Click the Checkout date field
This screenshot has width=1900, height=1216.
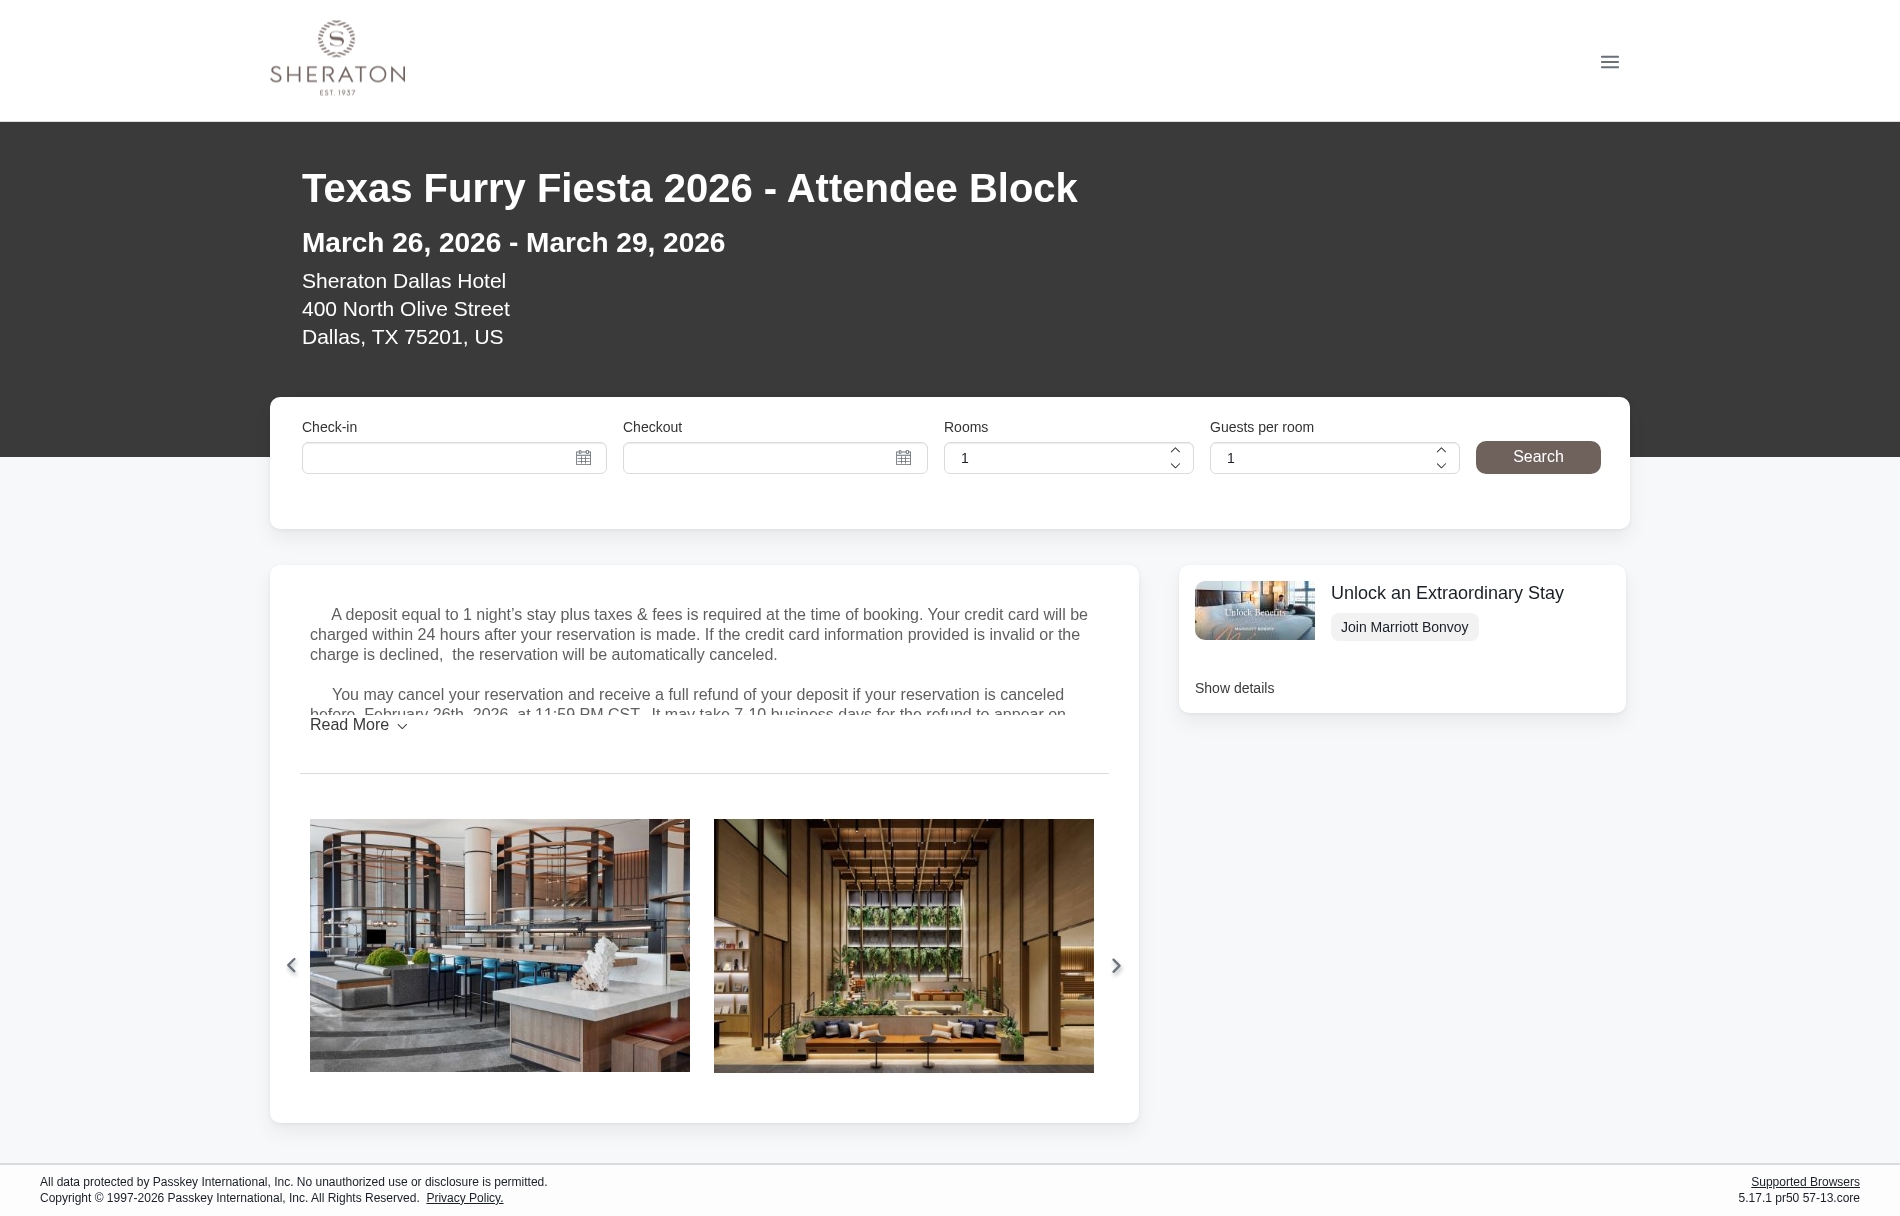point(775,458)
